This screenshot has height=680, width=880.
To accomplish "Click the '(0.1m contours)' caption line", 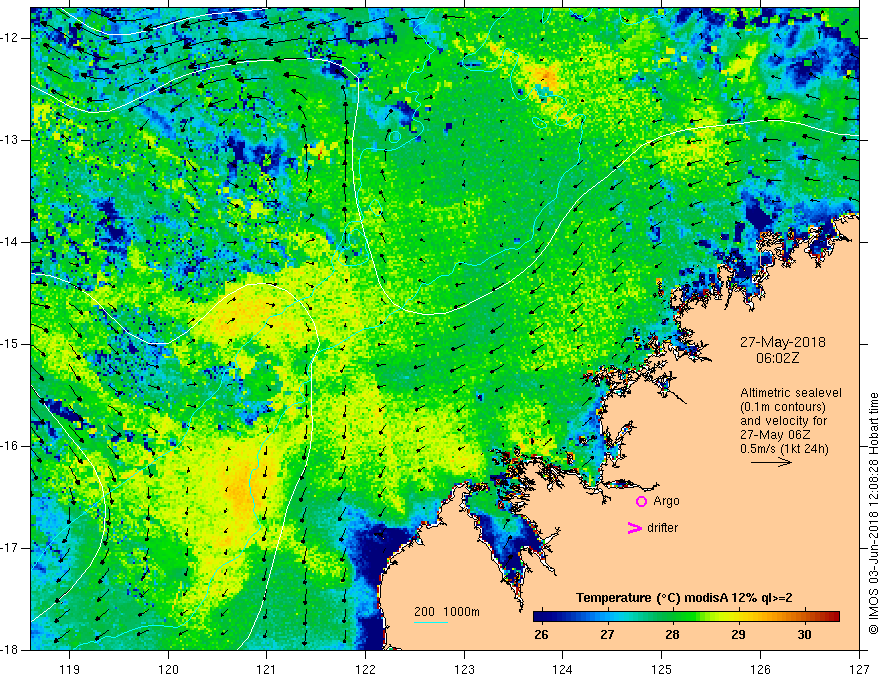I will point(783,407).
